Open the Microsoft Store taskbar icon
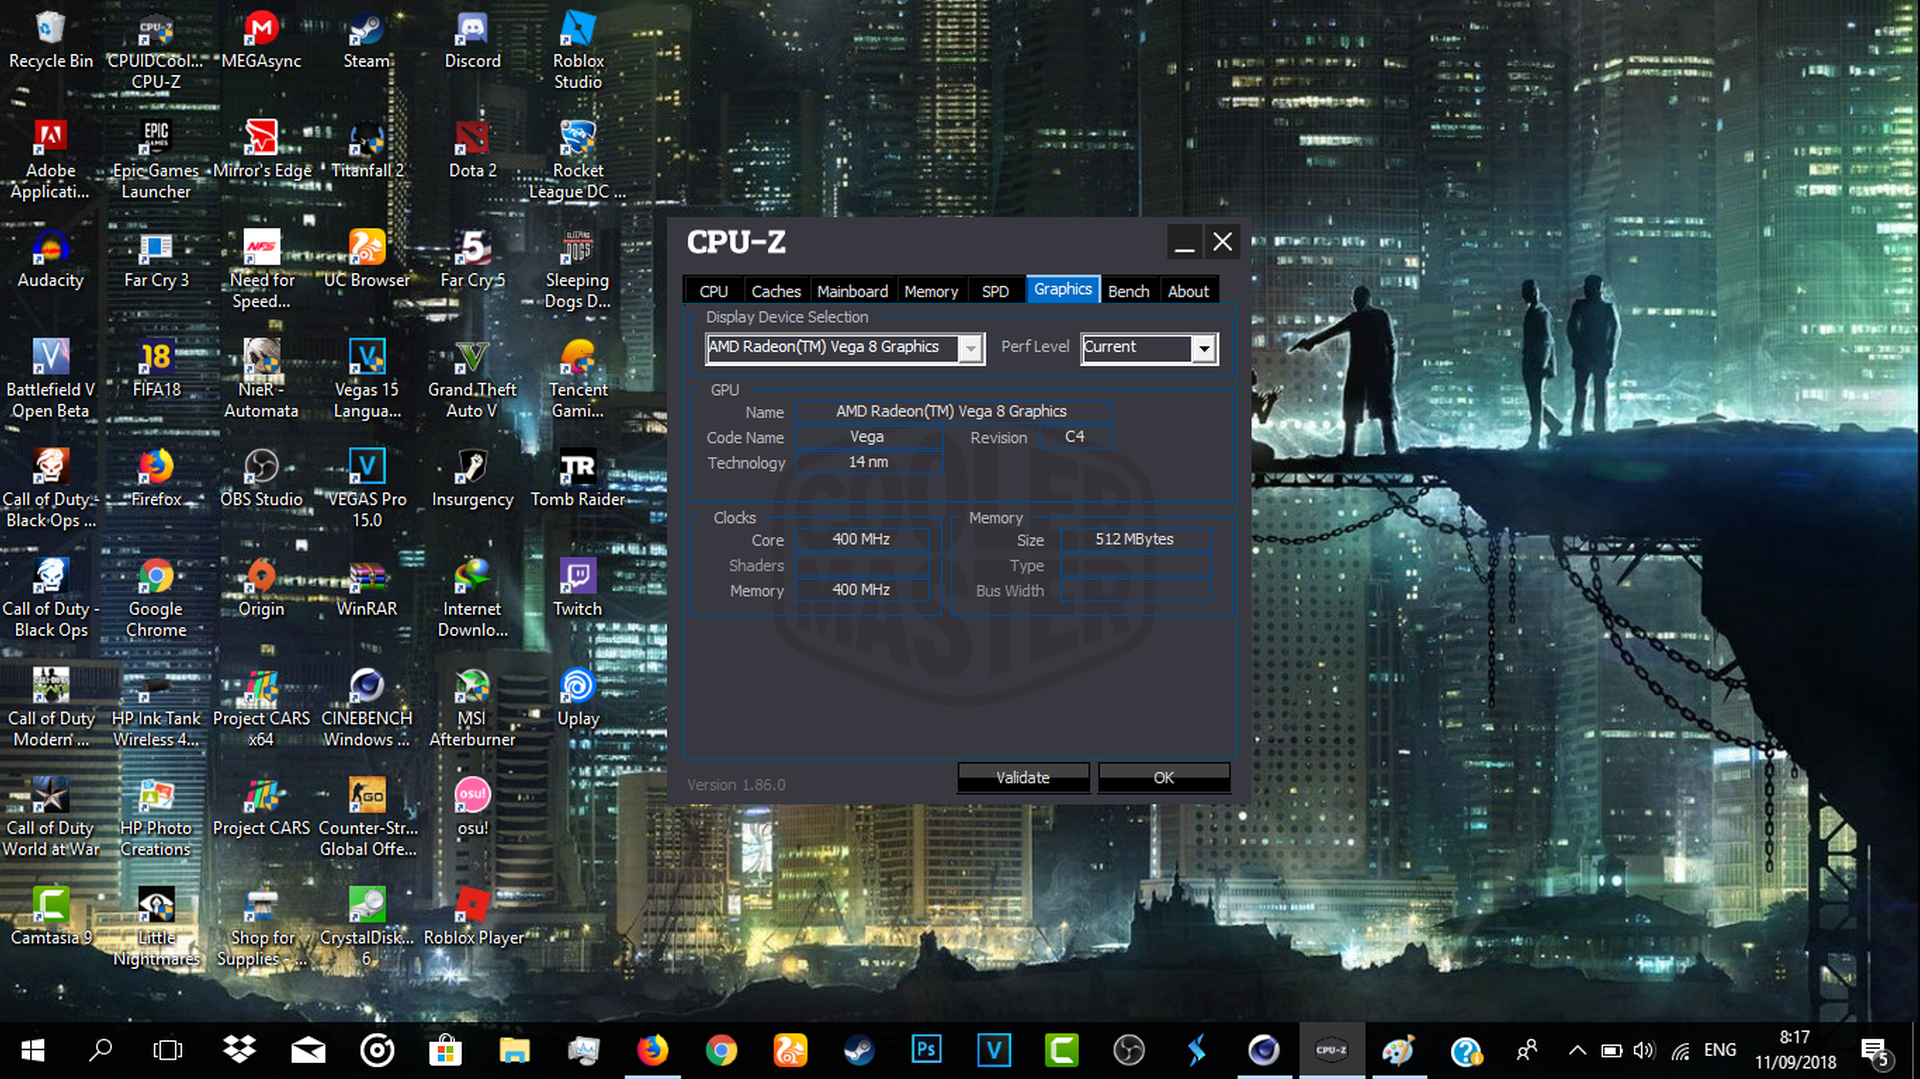 point(445,1050)
